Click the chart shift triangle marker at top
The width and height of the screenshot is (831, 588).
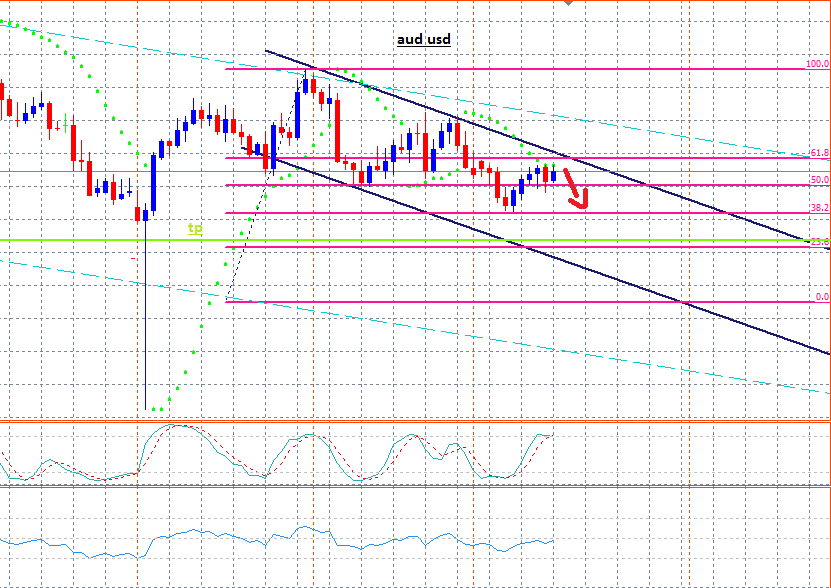tap(568, 3)
